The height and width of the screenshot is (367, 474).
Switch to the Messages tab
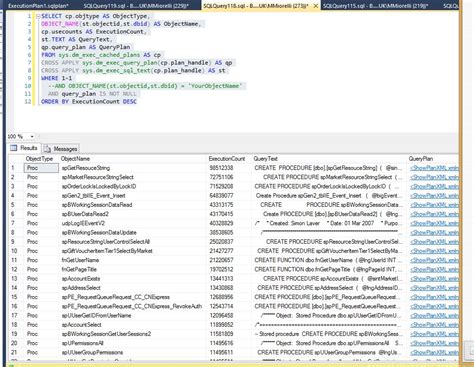tap(61, 149)
